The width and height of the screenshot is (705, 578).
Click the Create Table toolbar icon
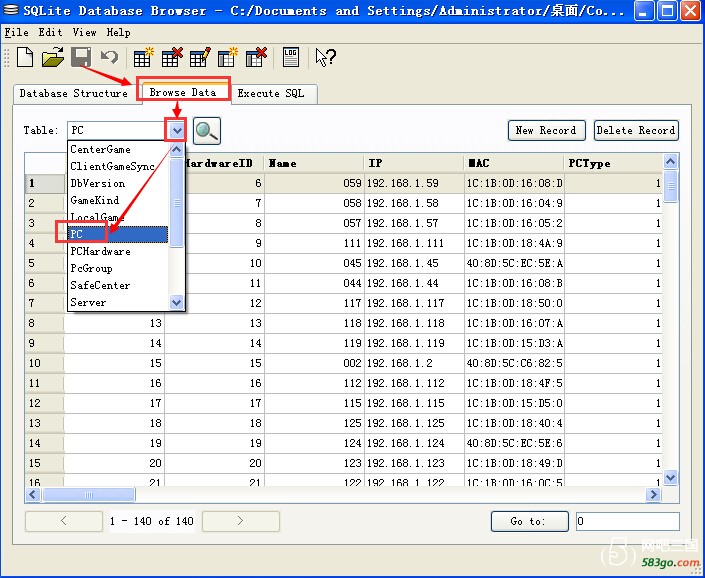[x=144, y=57]
